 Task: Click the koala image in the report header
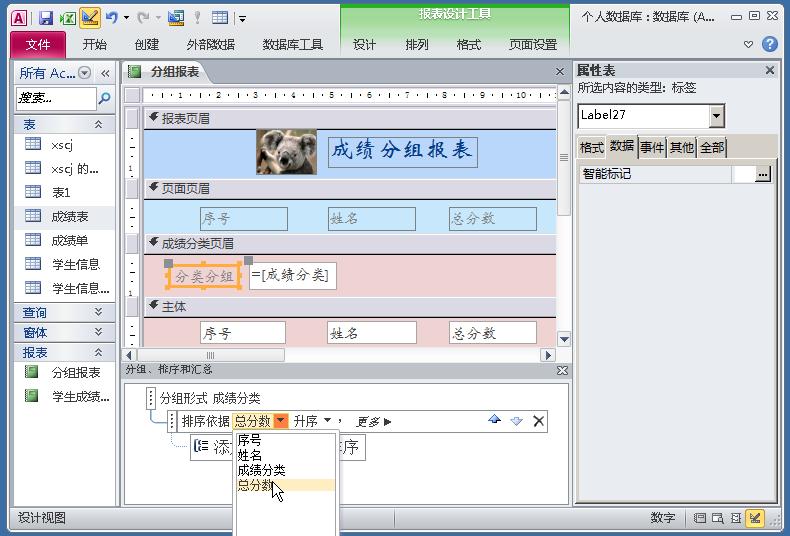coord(286,151)
